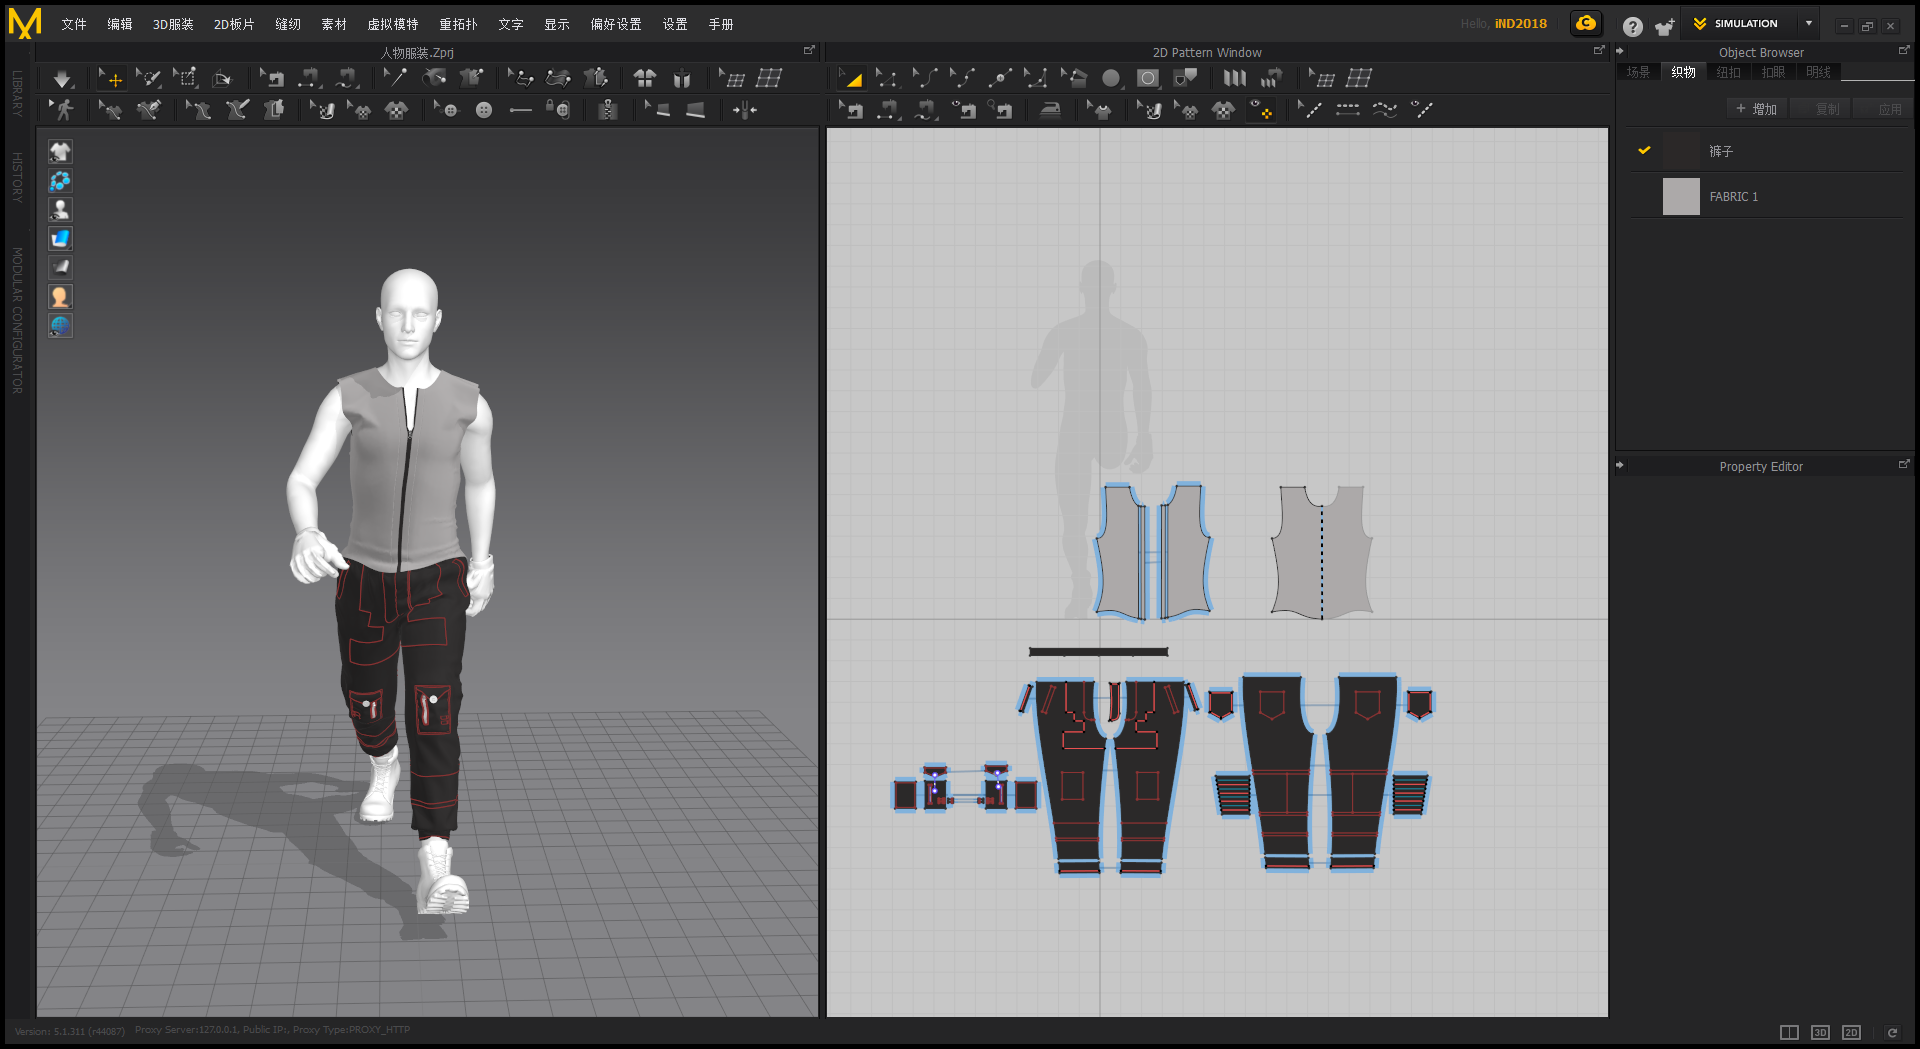This screenshot has height=1049, width=1920.
Task: Toggle blue 3D environment display icon in viewport
Action: point(60,181)
